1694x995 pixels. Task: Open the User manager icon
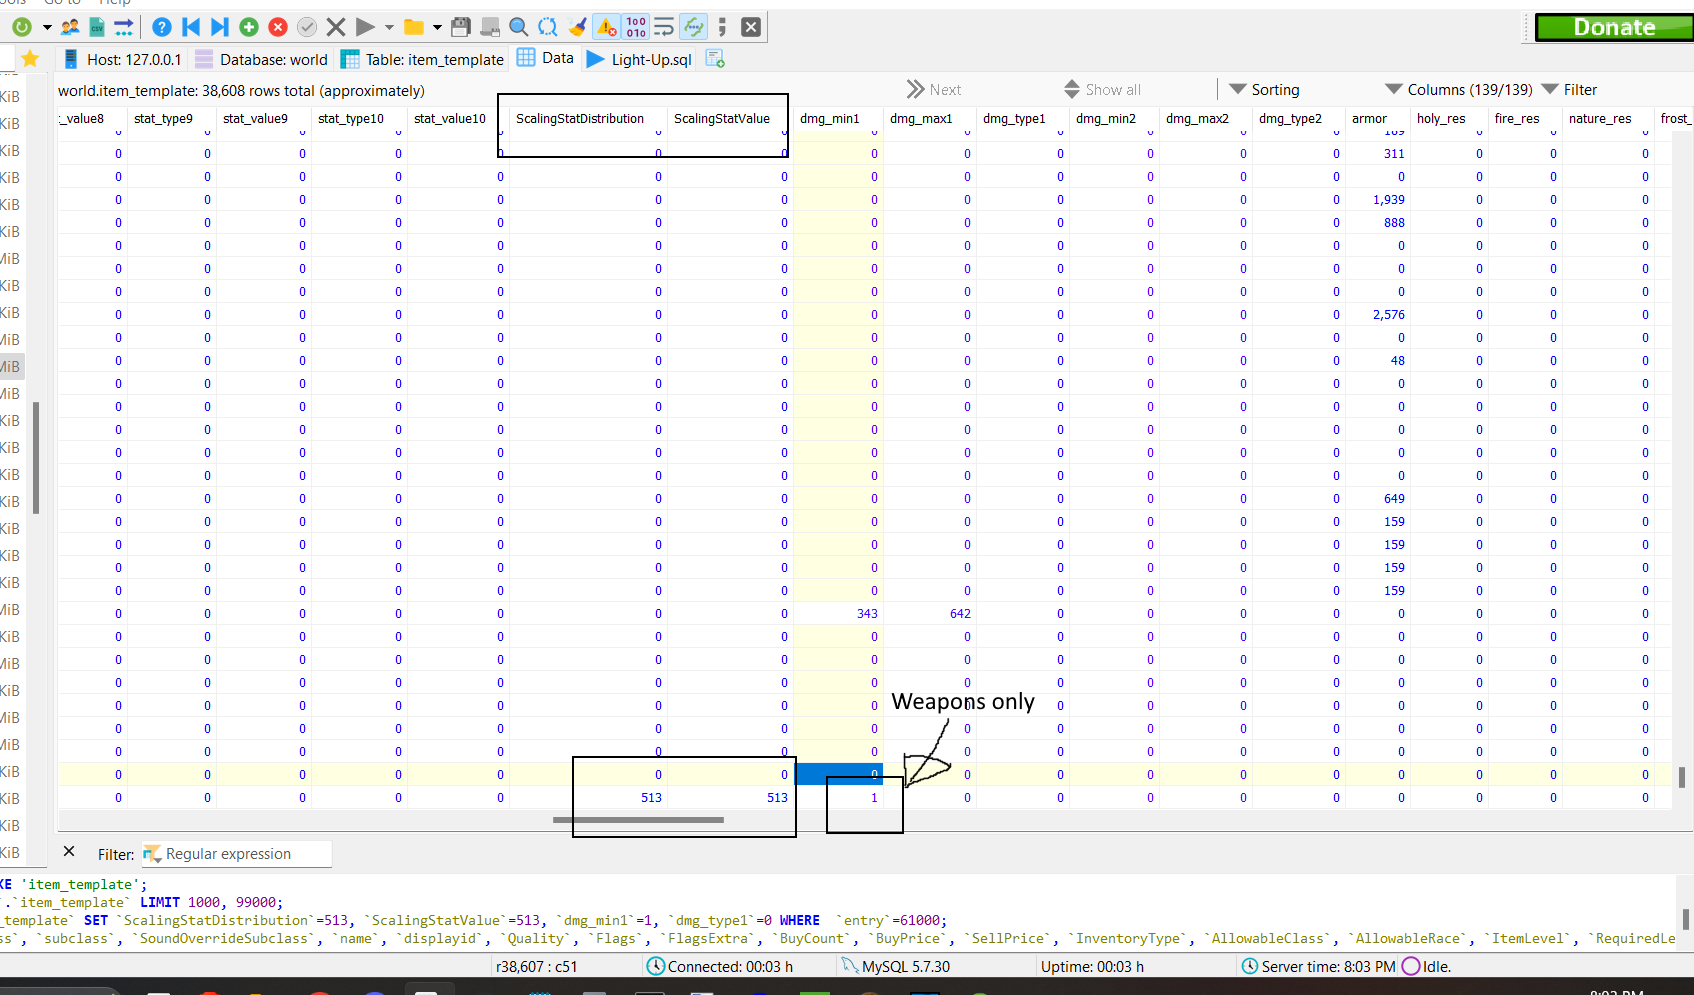(70, 27)
